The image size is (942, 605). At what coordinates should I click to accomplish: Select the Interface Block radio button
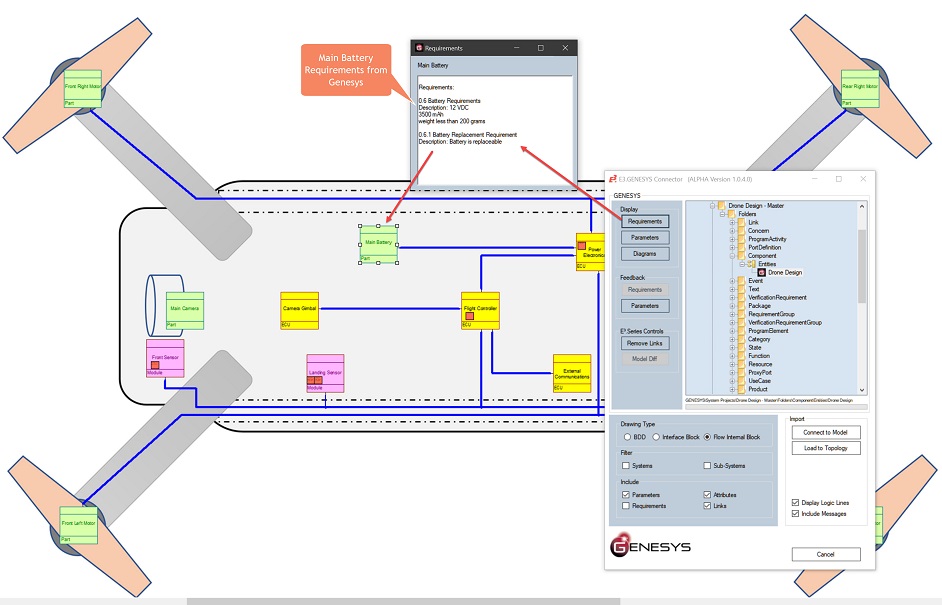[656, 437]
